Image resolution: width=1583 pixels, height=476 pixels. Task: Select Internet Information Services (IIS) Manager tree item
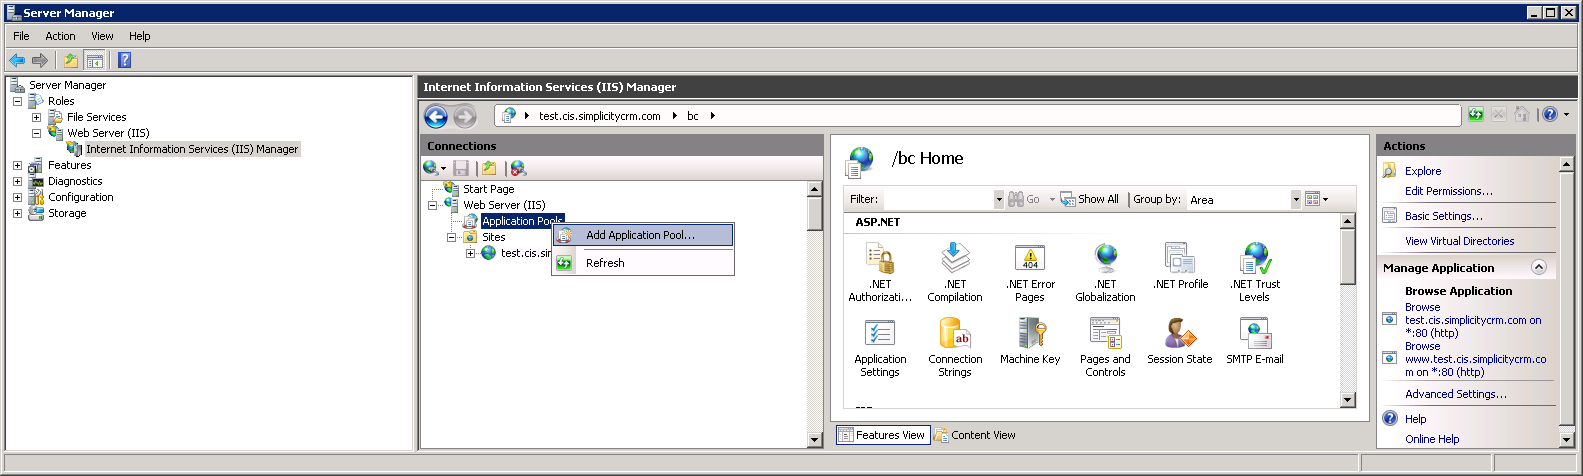tap(192, 149)
